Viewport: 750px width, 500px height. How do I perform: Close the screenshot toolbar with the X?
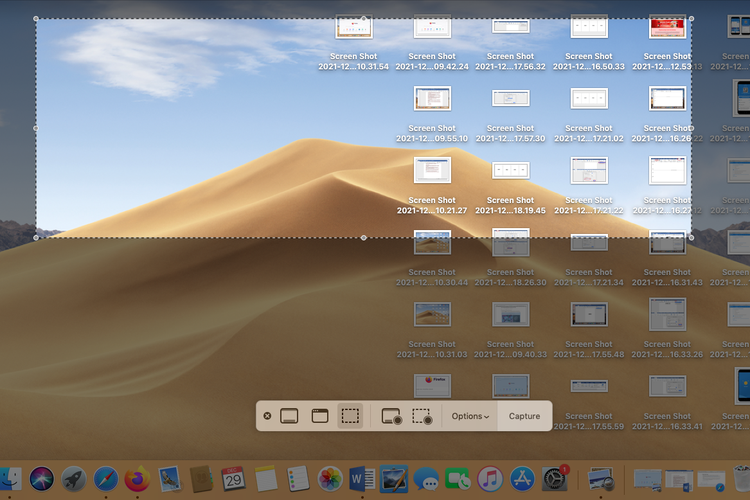(x=267, y=416)
